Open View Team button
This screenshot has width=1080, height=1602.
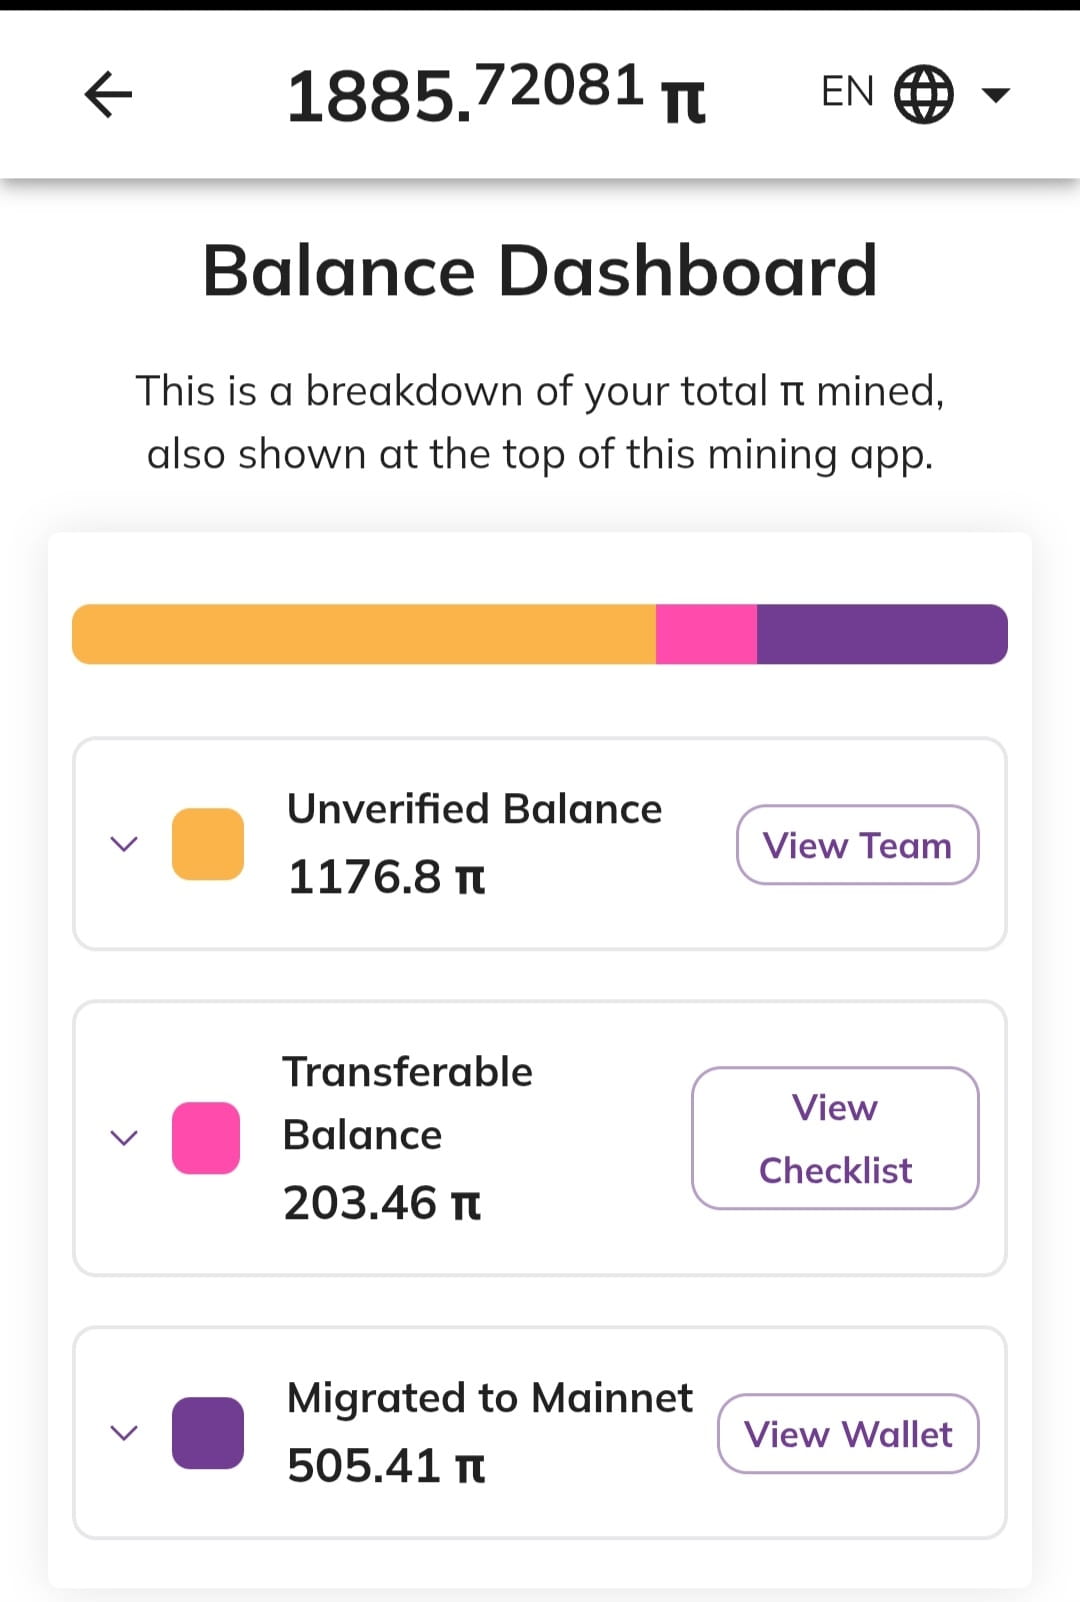[858, 845]
